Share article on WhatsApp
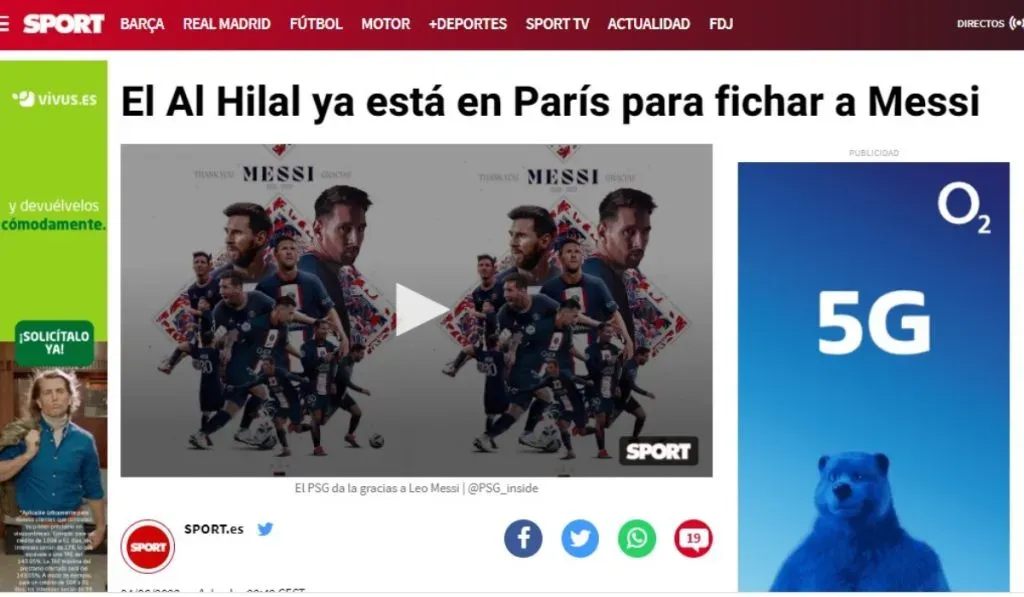 637,539
